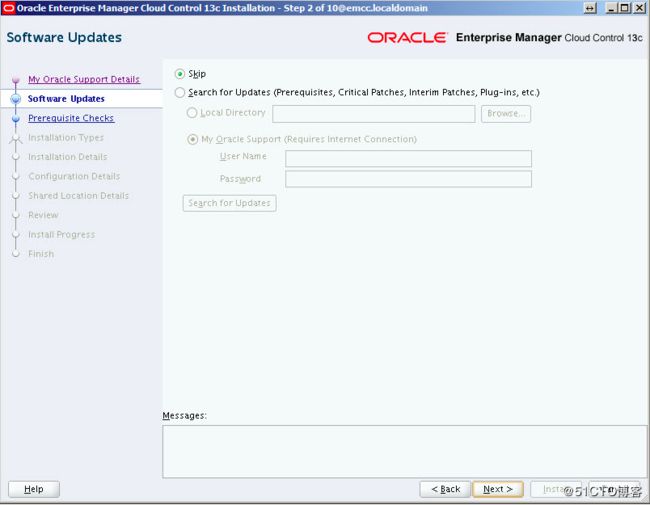The height and width of the screenshot is (505, 650).
Task: Click the Help button
Action: click(34, 489)
